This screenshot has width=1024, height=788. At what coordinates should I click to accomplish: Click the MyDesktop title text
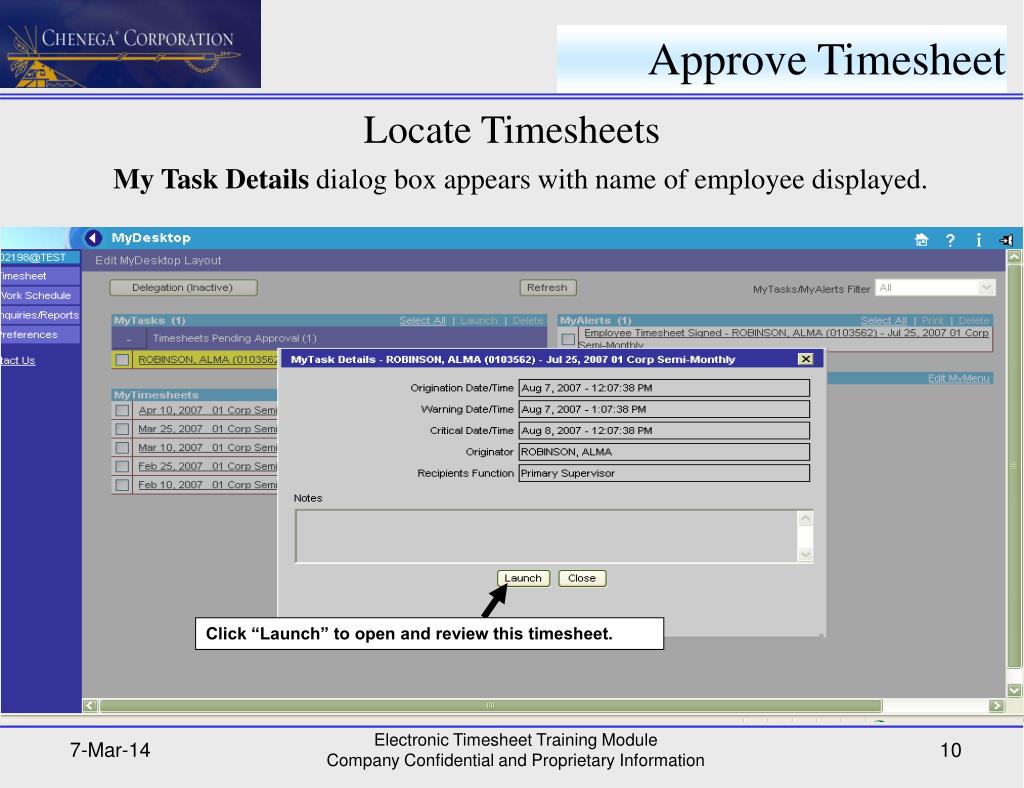pos(151,238)
